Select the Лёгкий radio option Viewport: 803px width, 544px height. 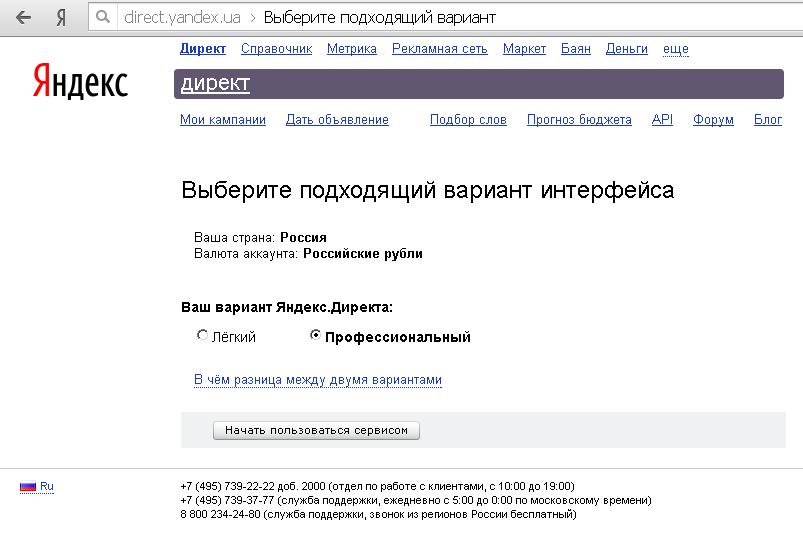pos(202,336)
